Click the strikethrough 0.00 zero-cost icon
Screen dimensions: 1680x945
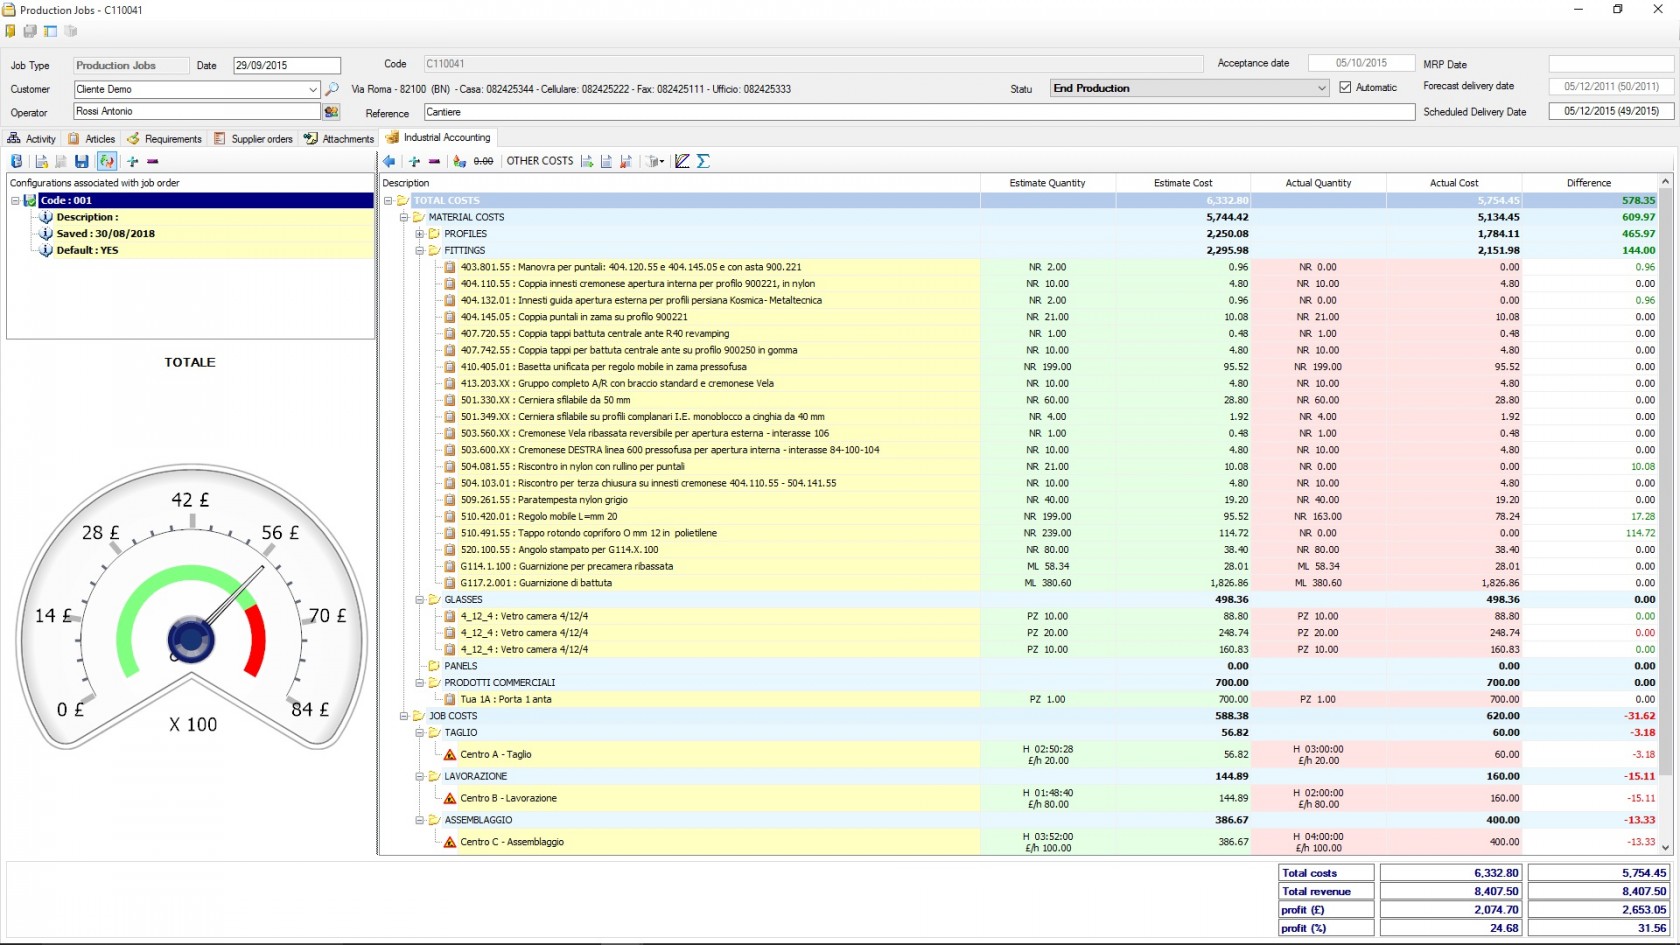[x=483, y=161]
